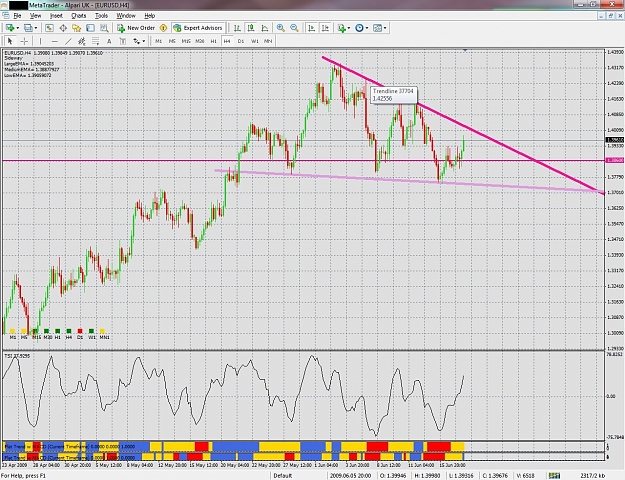Screen dimensions: 625x480
Task: Select the horizontal line drawing tool
Action: [x=55, y=41]
